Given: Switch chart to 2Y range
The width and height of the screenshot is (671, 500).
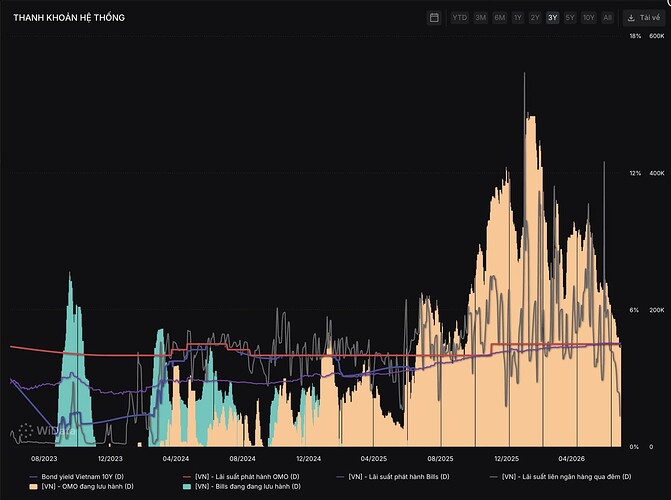Looking at the screenshot, I should click(535, 18).
